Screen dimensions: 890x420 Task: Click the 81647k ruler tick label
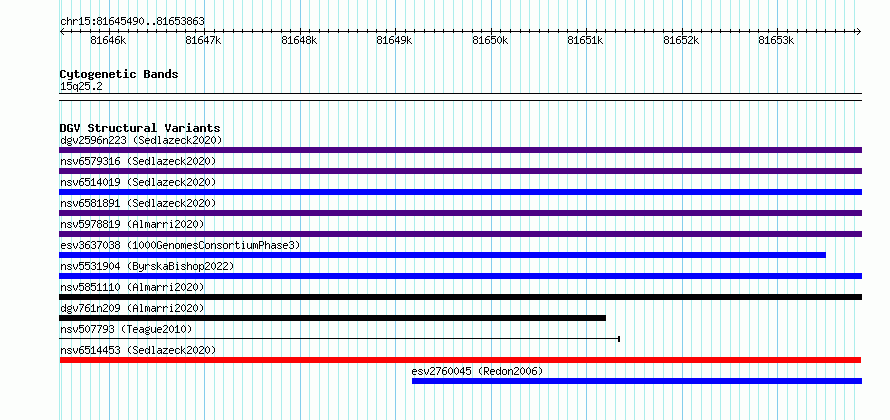(x=204, y=41)
